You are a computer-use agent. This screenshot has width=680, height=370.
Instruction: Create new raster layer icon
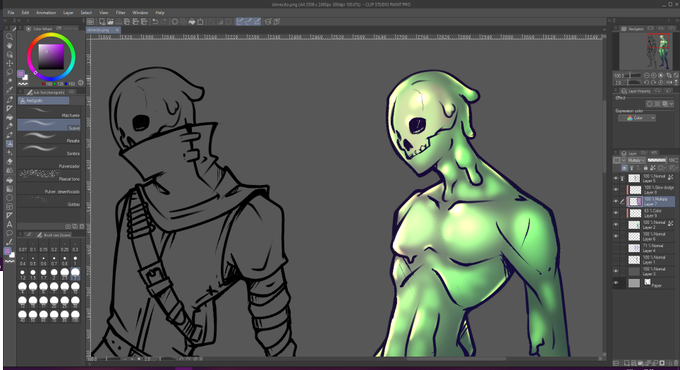627,363
